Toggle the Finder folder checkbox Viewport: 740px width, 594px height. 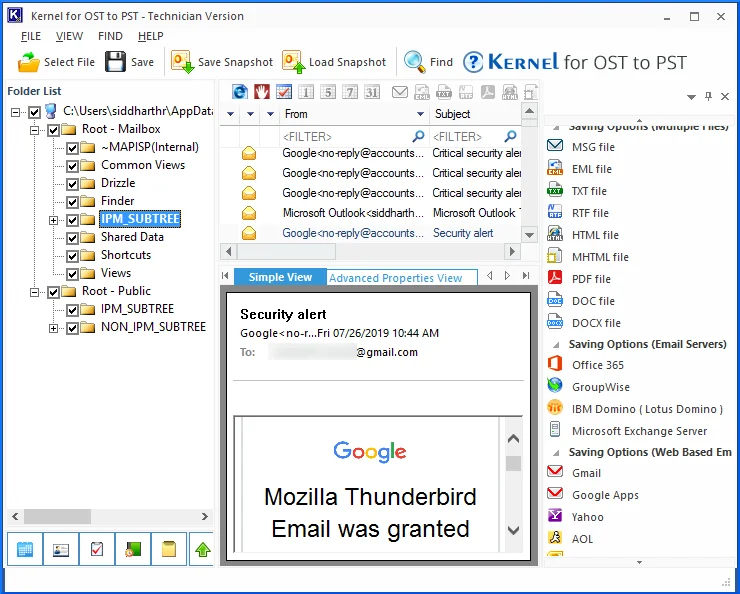click(72, 202)
